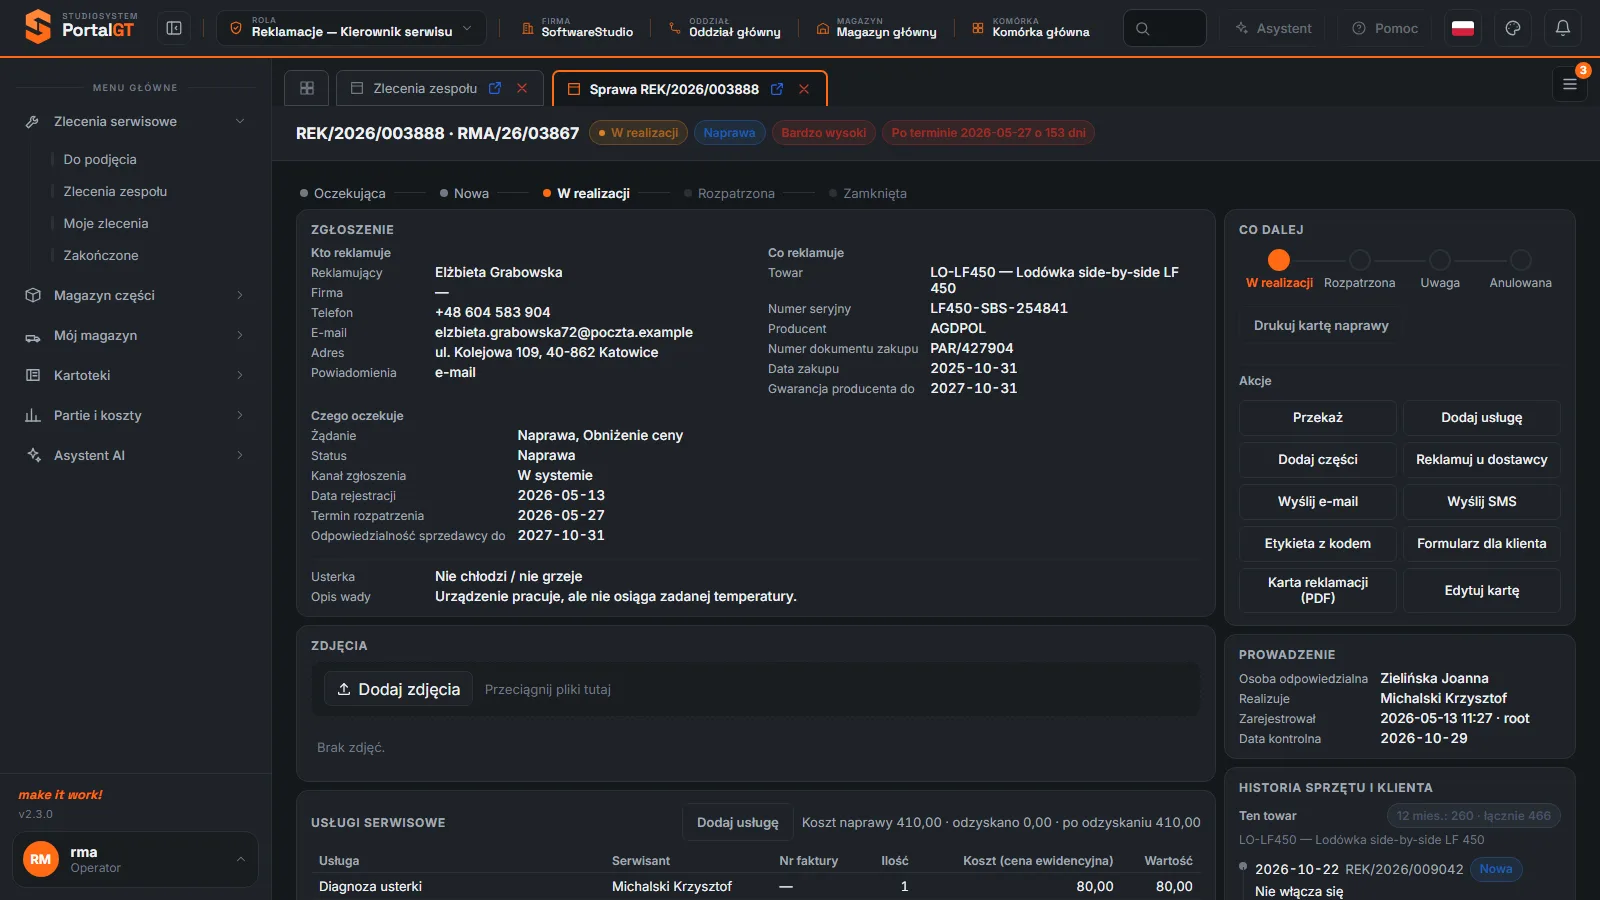This screenshot has height=900, width=1600.
Task: Open Do podjęcia orders list
Action: tap(100, 159)
